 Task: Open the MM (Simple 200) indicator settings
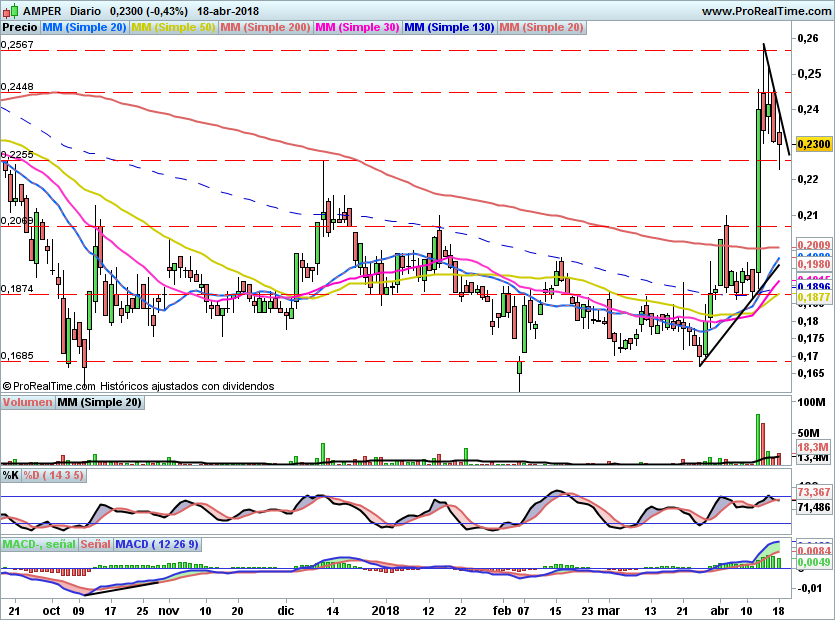pyautogui.click(x=265, y=27)
